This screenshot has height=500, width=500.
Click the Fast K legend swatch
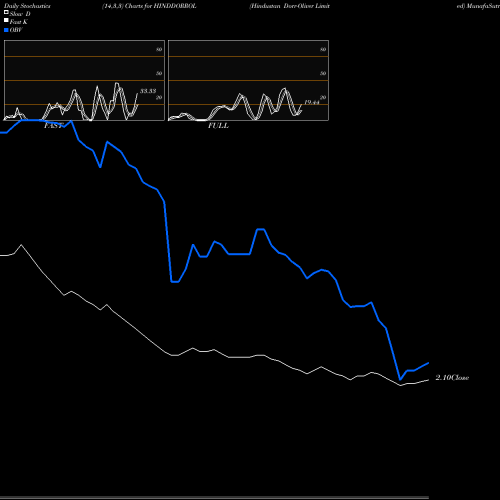6,20
